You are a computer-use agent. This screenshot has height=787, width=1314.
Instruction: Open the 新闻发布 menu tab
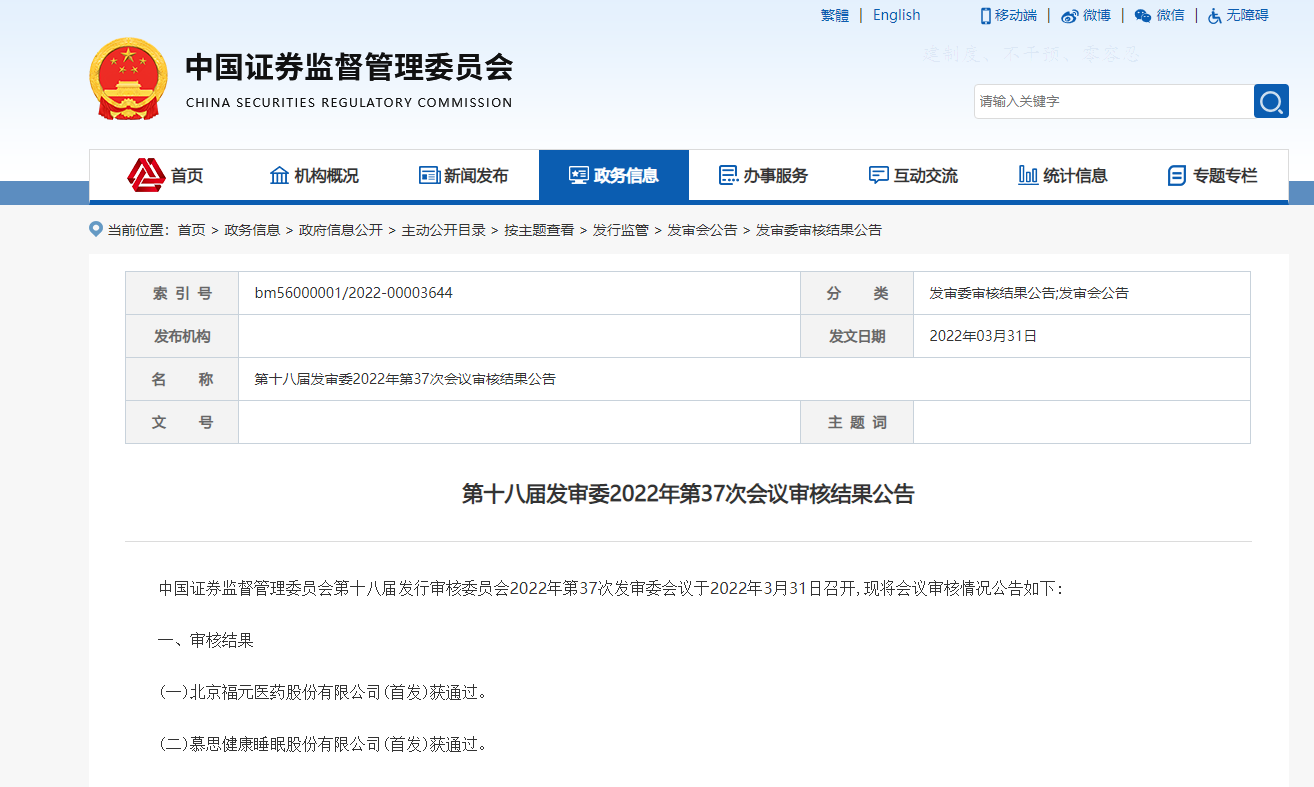464,175
